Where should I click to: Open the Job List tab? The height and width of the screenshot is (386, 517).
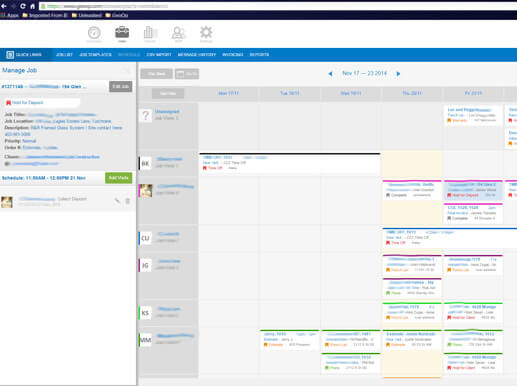(x=64, y=55)
